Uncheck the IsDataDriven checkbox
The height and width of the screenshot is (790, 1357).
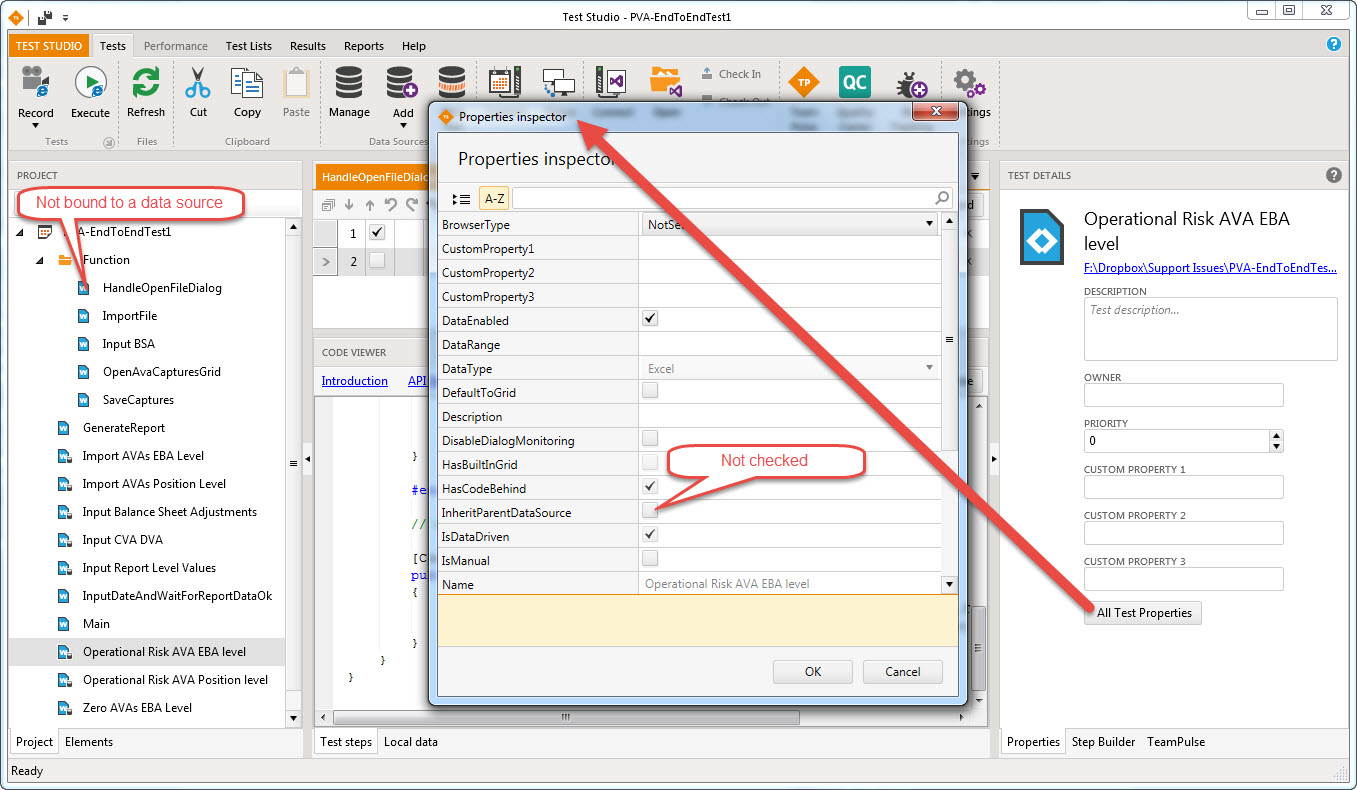click(x=650, y=535)
